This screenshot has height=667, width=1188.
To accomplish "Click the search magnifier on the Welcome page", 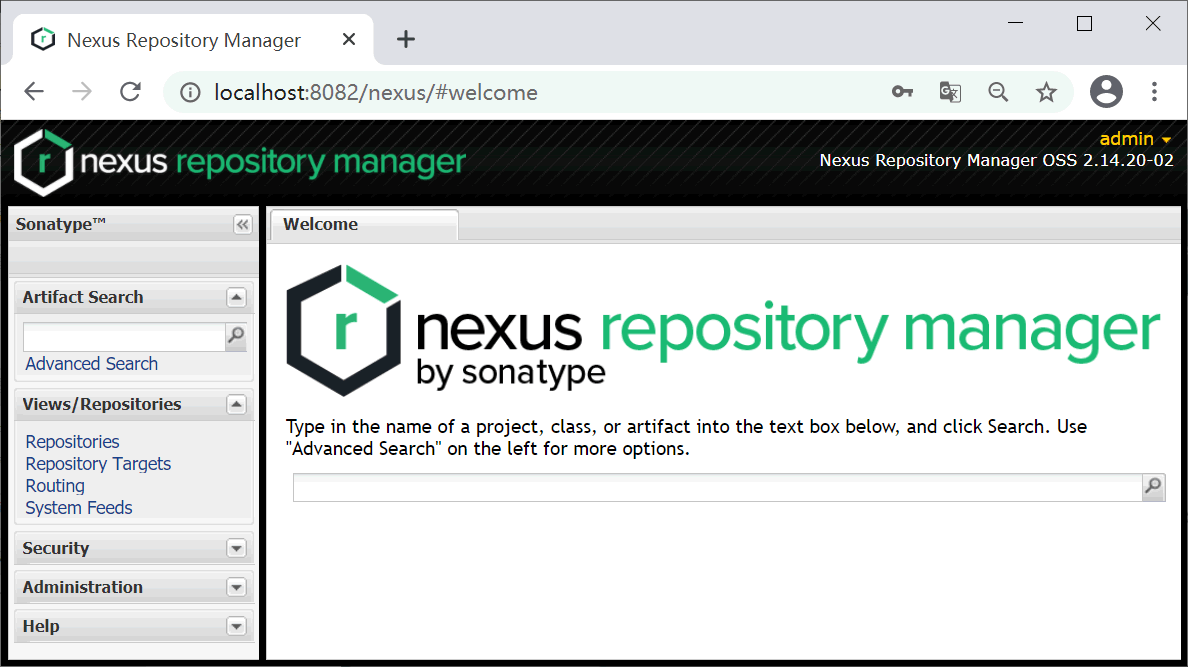I will click(1152, 487).
